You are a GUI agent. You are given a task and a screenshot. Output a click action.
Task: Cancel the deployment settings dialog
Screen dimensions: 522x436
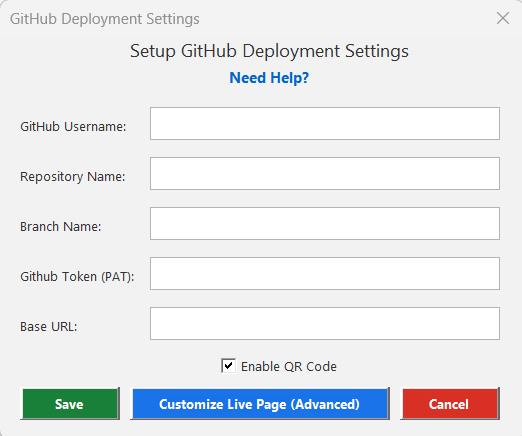[x=450, y=404]
